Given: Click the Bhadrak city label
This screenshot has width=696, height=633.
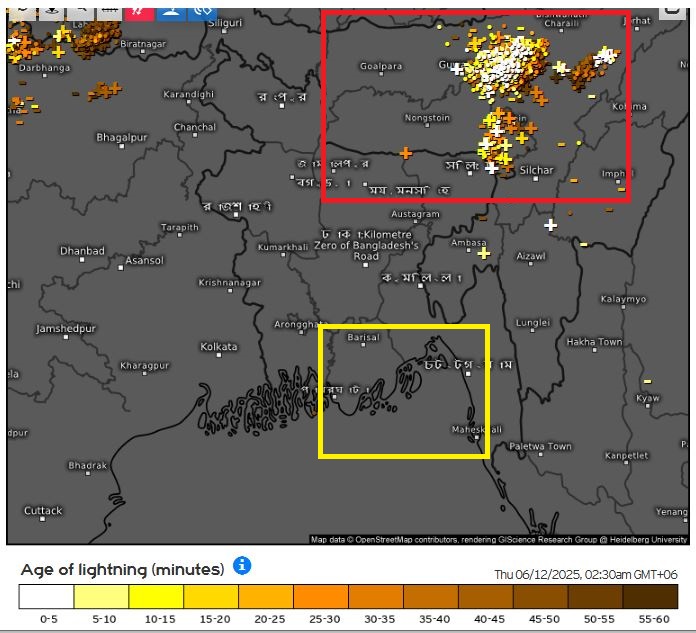Looking at the screenshot, I should point(87,465).
